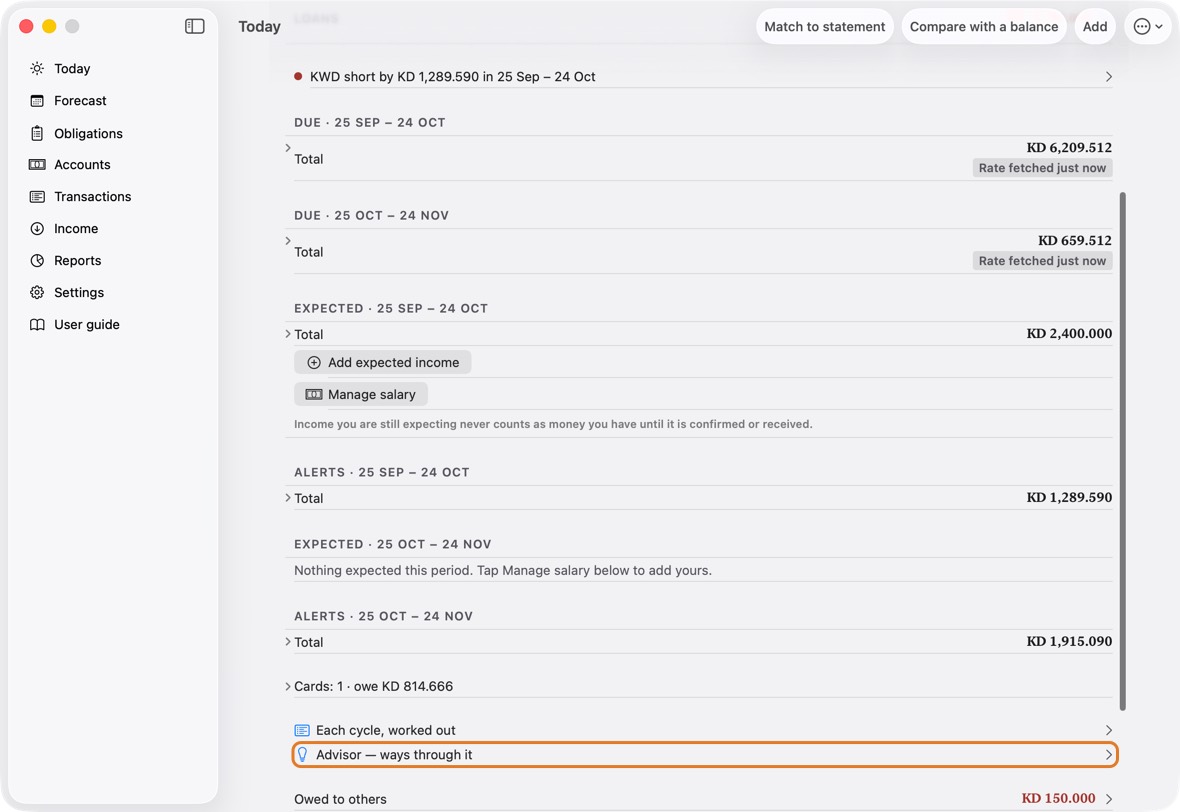Screen dimensions: 1180x812
Task: Click the red dot beside KWD short alert
Action: coord(298,76)
